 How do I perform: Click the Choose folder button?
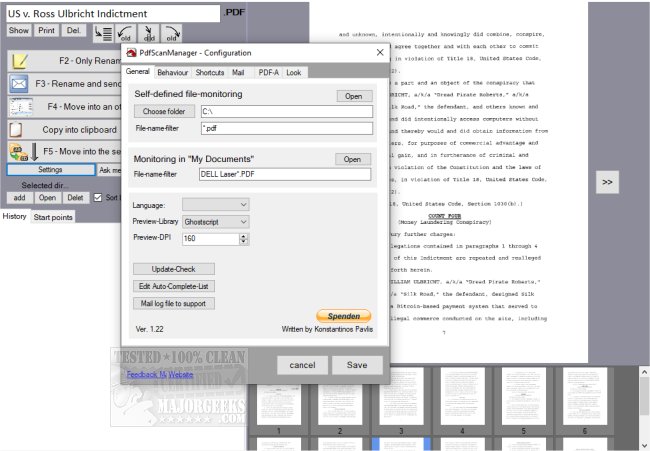pyautogui.click(x=164, y=111)
